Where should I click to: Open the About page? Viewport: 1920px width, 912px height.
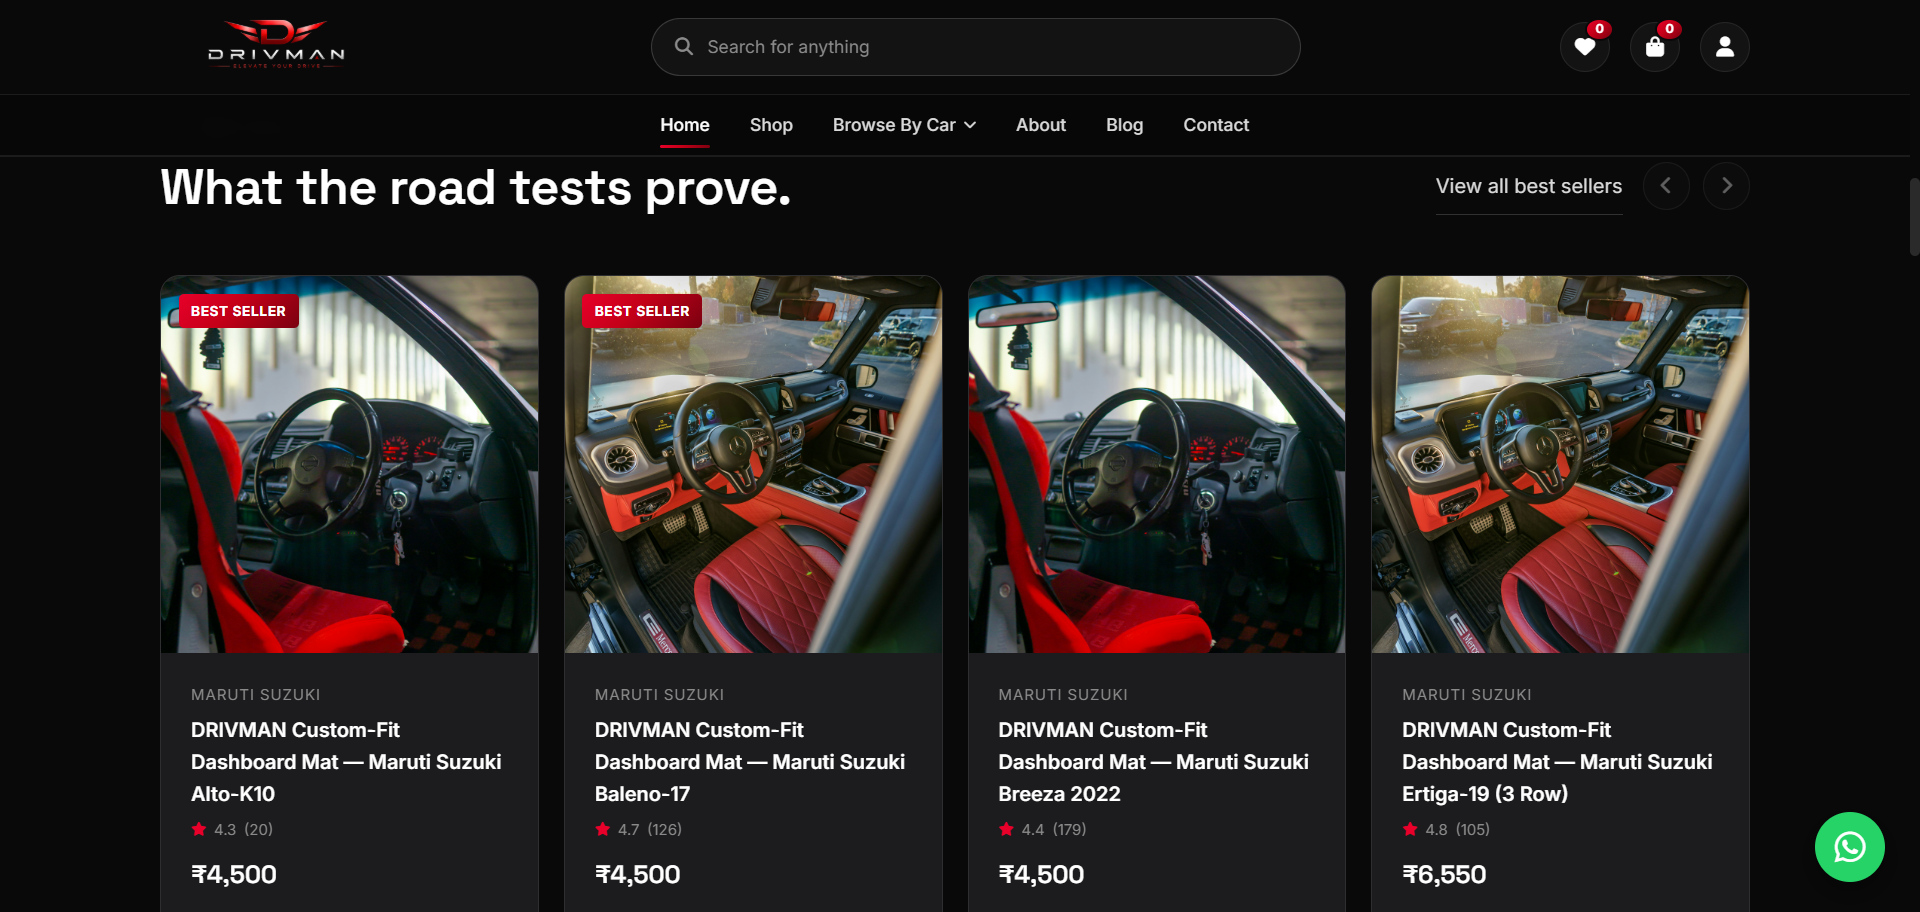point(1041,125)
